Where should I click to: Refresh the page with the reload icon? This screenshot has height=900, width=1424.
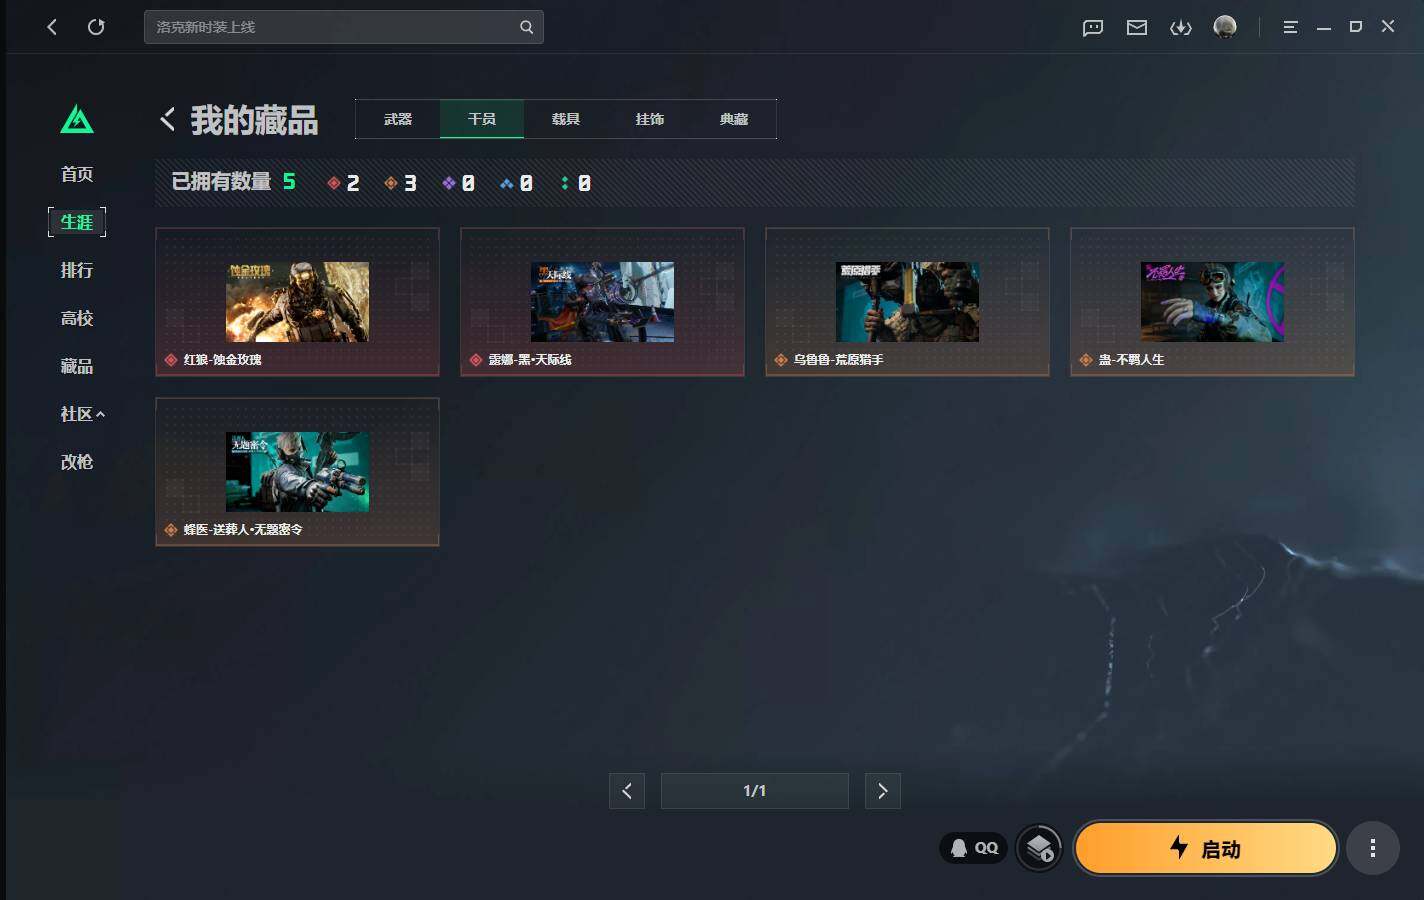tap(96, 27)
